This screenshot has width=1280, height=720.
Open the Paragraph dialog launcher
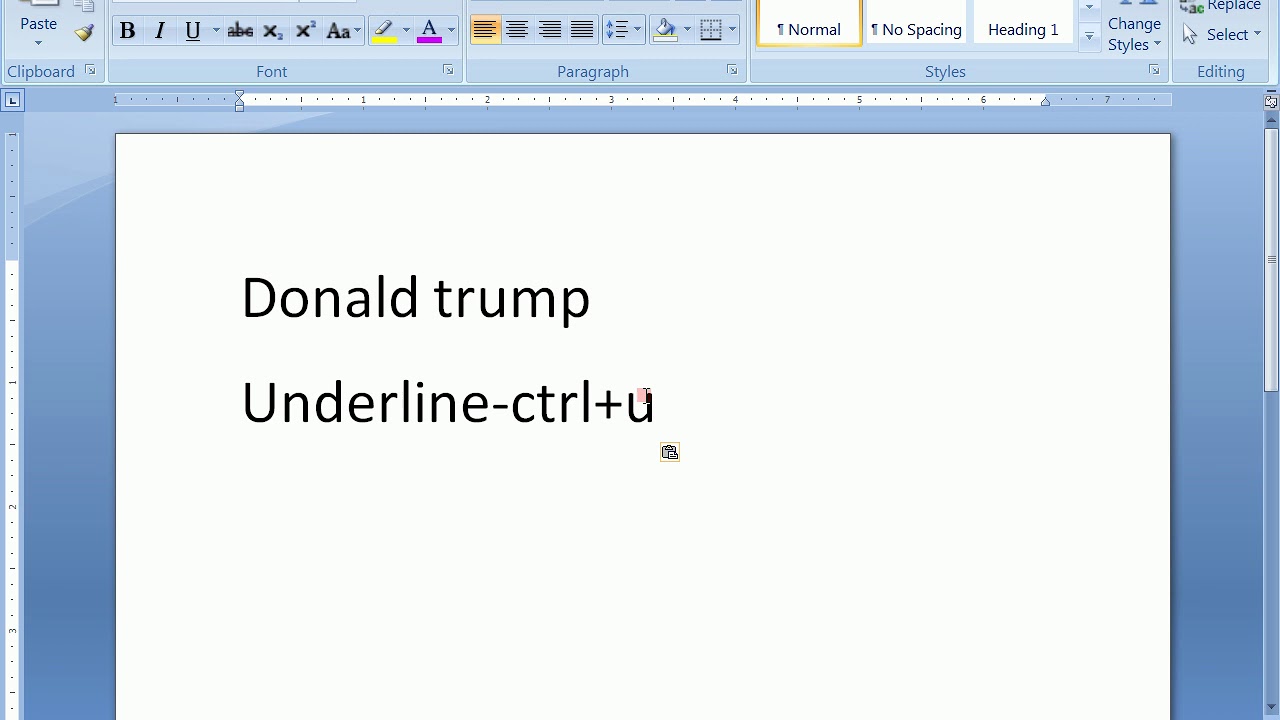point(732,70)
